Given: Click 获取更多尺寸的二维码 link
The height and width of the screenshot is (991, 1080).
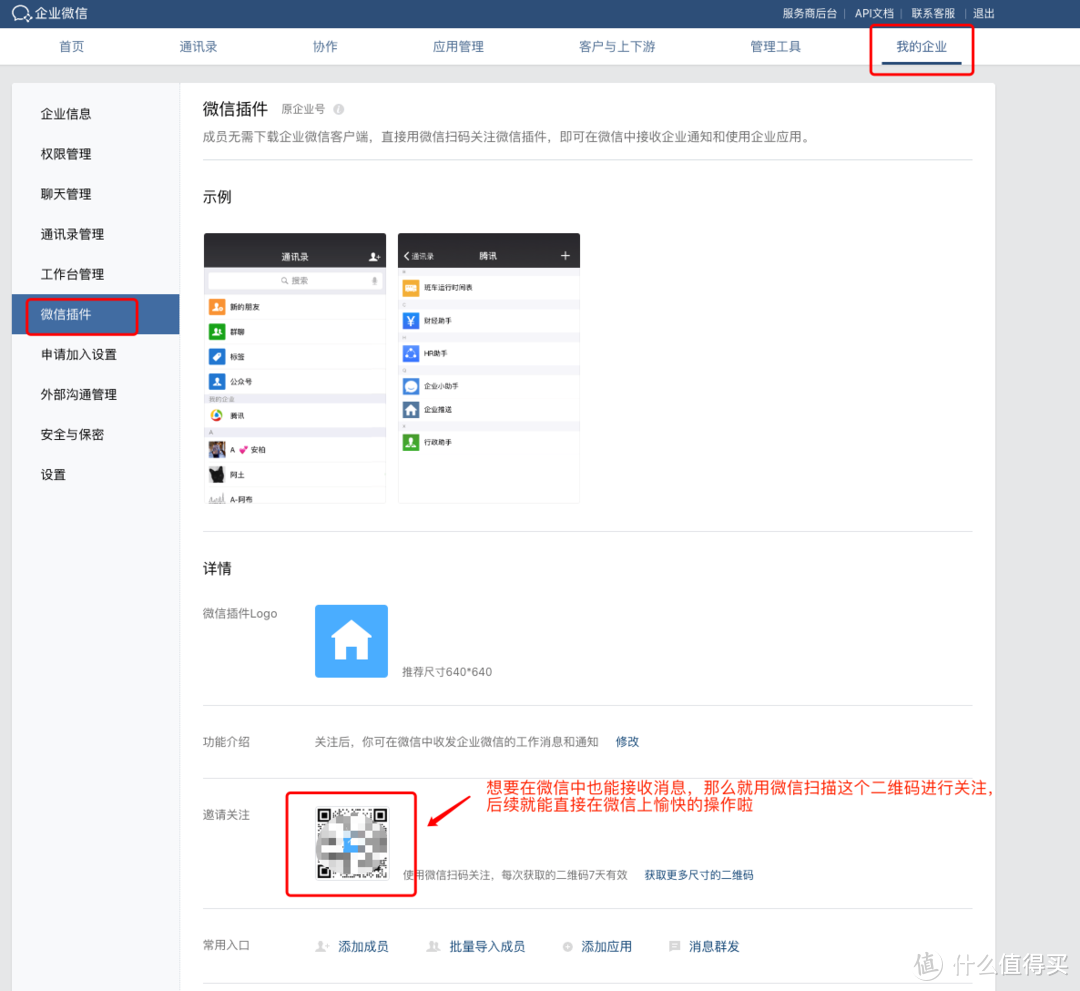Looking at the screenshot, I should 698,875.
